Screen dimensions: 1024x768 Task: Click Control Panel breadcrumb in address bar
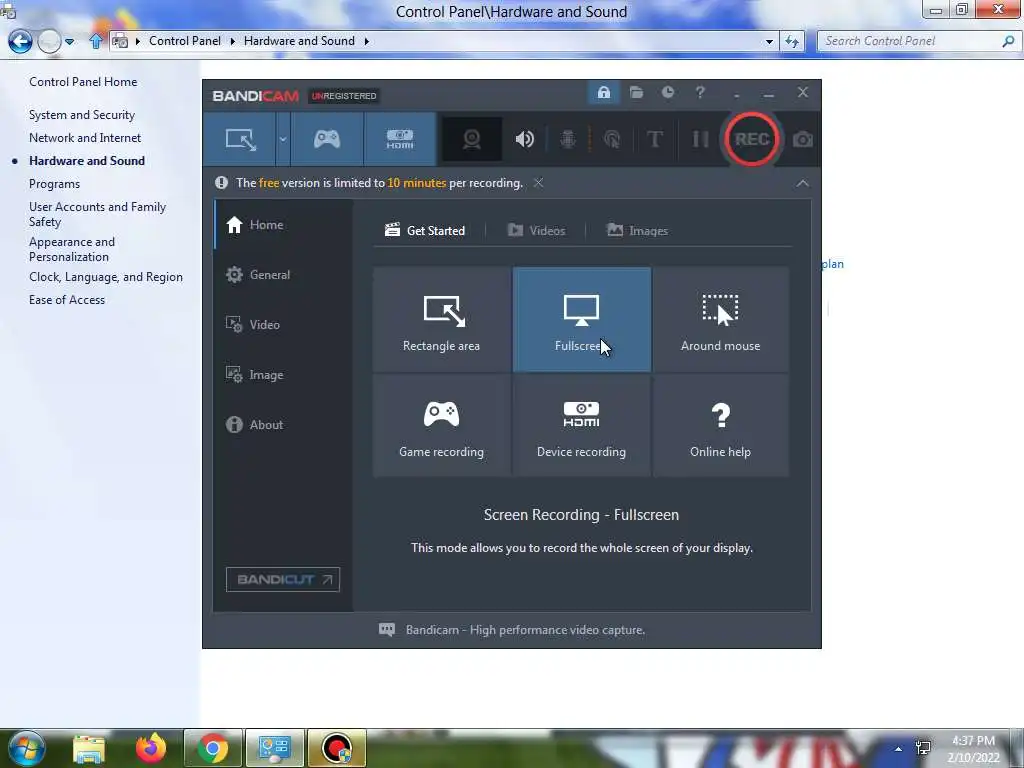point(185,41)
